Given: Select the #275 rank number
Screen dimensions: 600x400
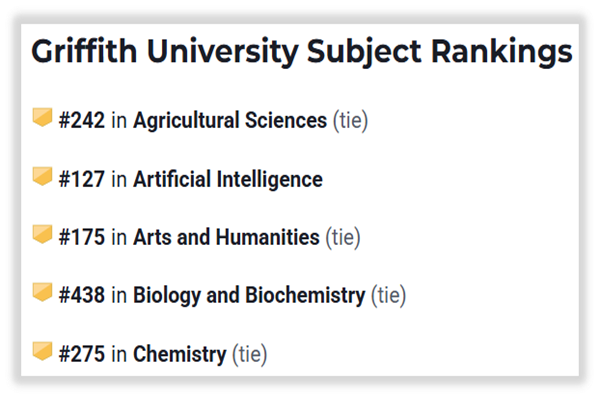Looking at the screenshot, I should coord(82,354).
